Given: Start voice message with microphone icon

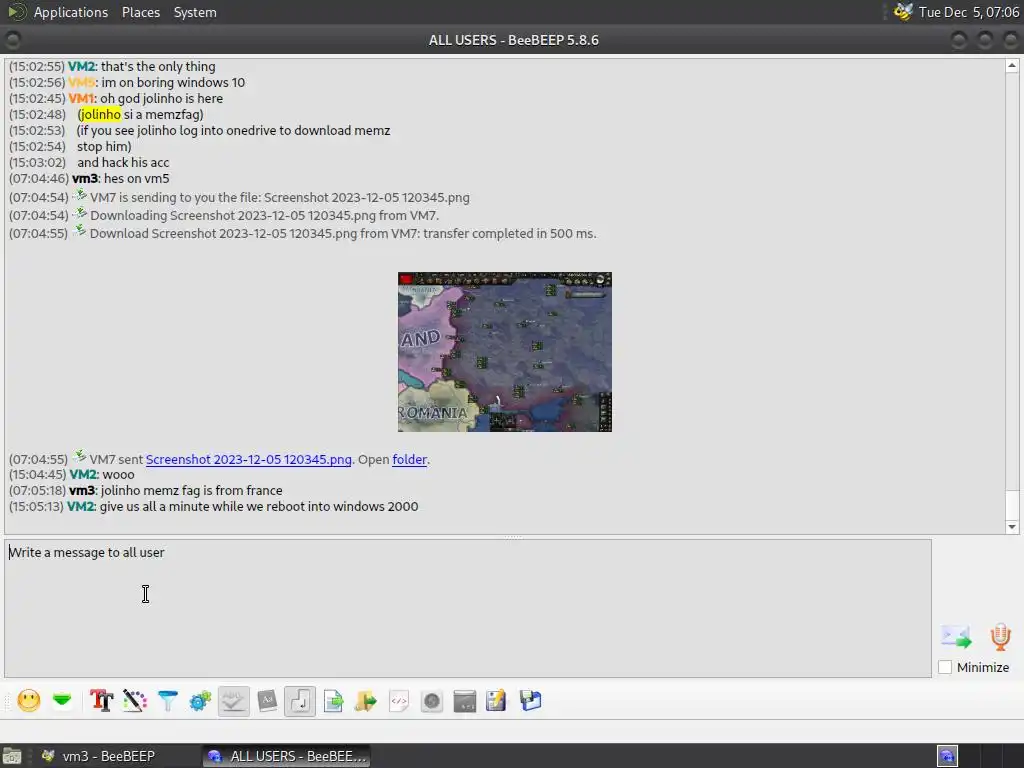Looking at the screenshot, I should pos(1000,637).
